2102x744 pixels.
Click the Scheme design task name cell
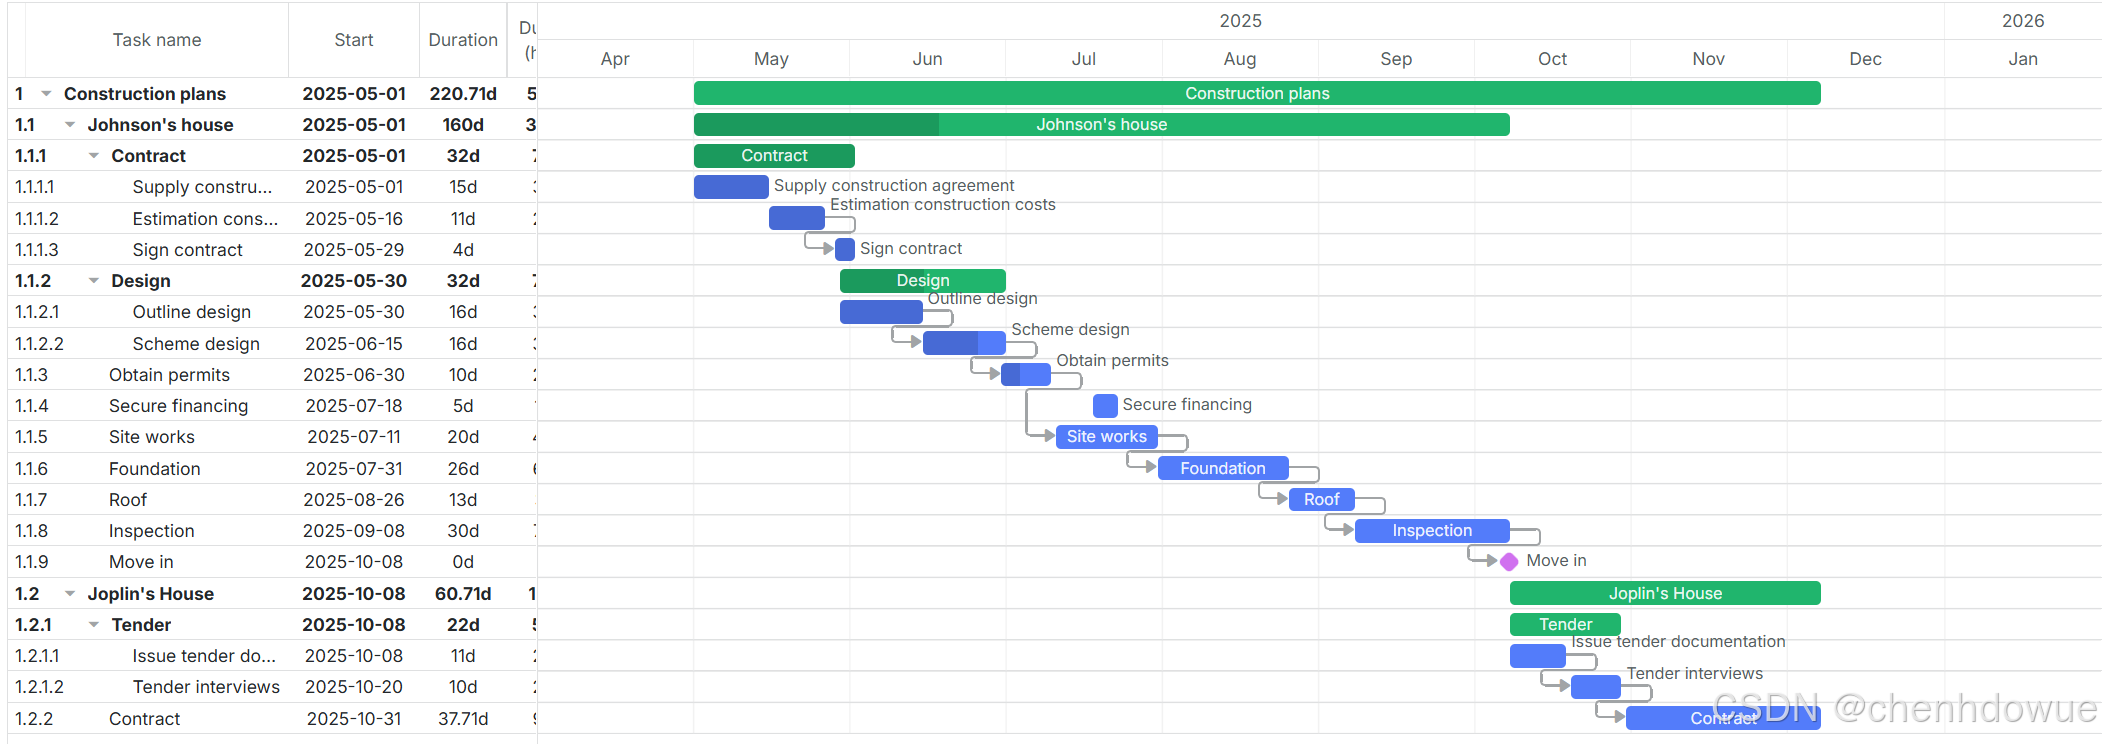(x=196, y=344)
